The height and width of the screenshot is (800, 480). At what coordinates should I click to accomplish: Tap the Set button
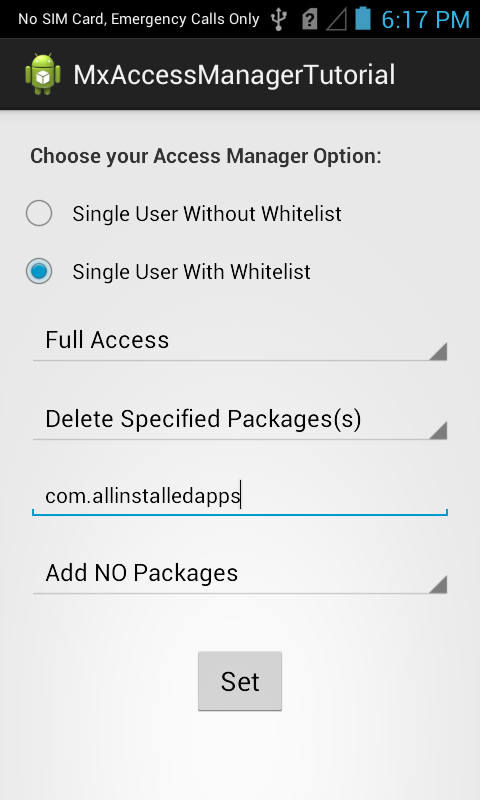(240, 681)
